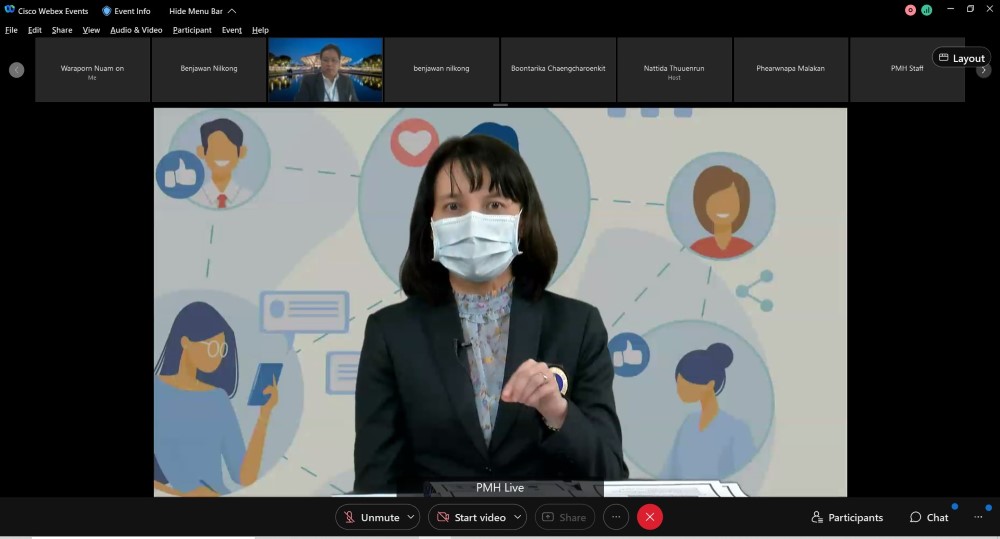Click the red recording indicator icon
1000x539 pixels.
pos(910,10)
